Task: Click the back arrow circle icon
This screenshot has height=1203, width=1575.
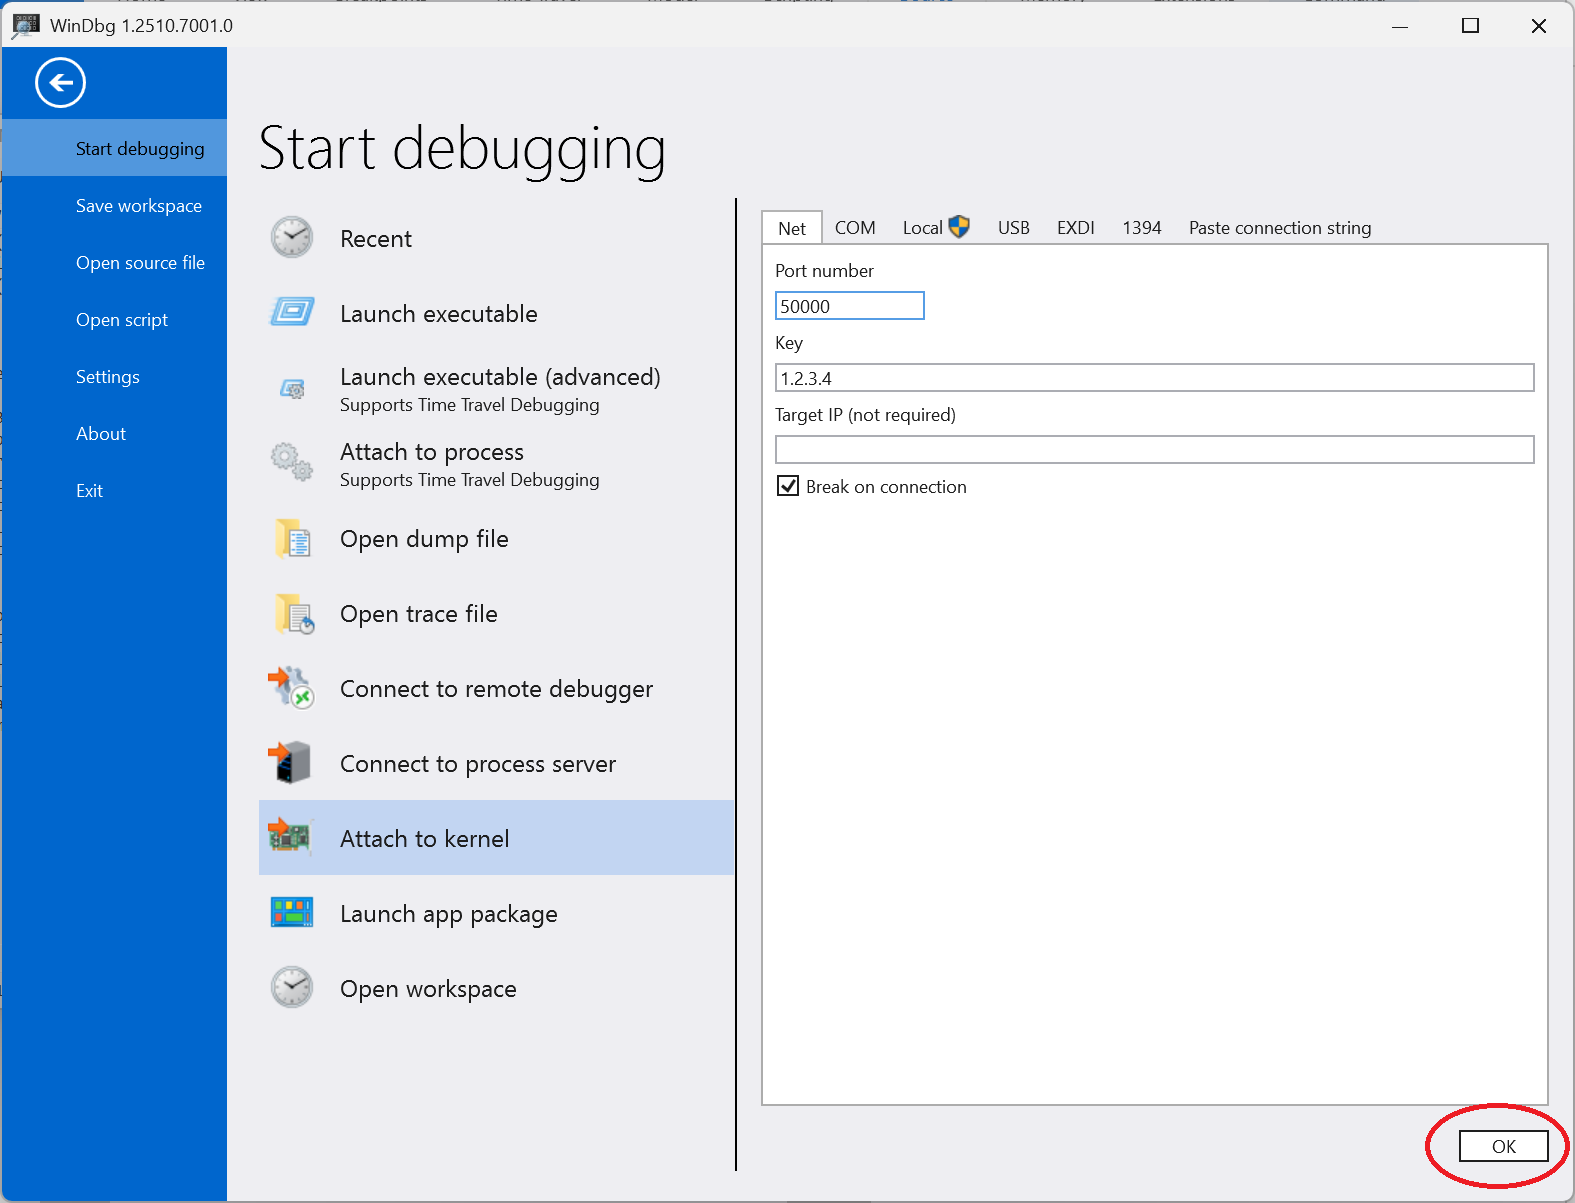Action: [x=60, y=83]
